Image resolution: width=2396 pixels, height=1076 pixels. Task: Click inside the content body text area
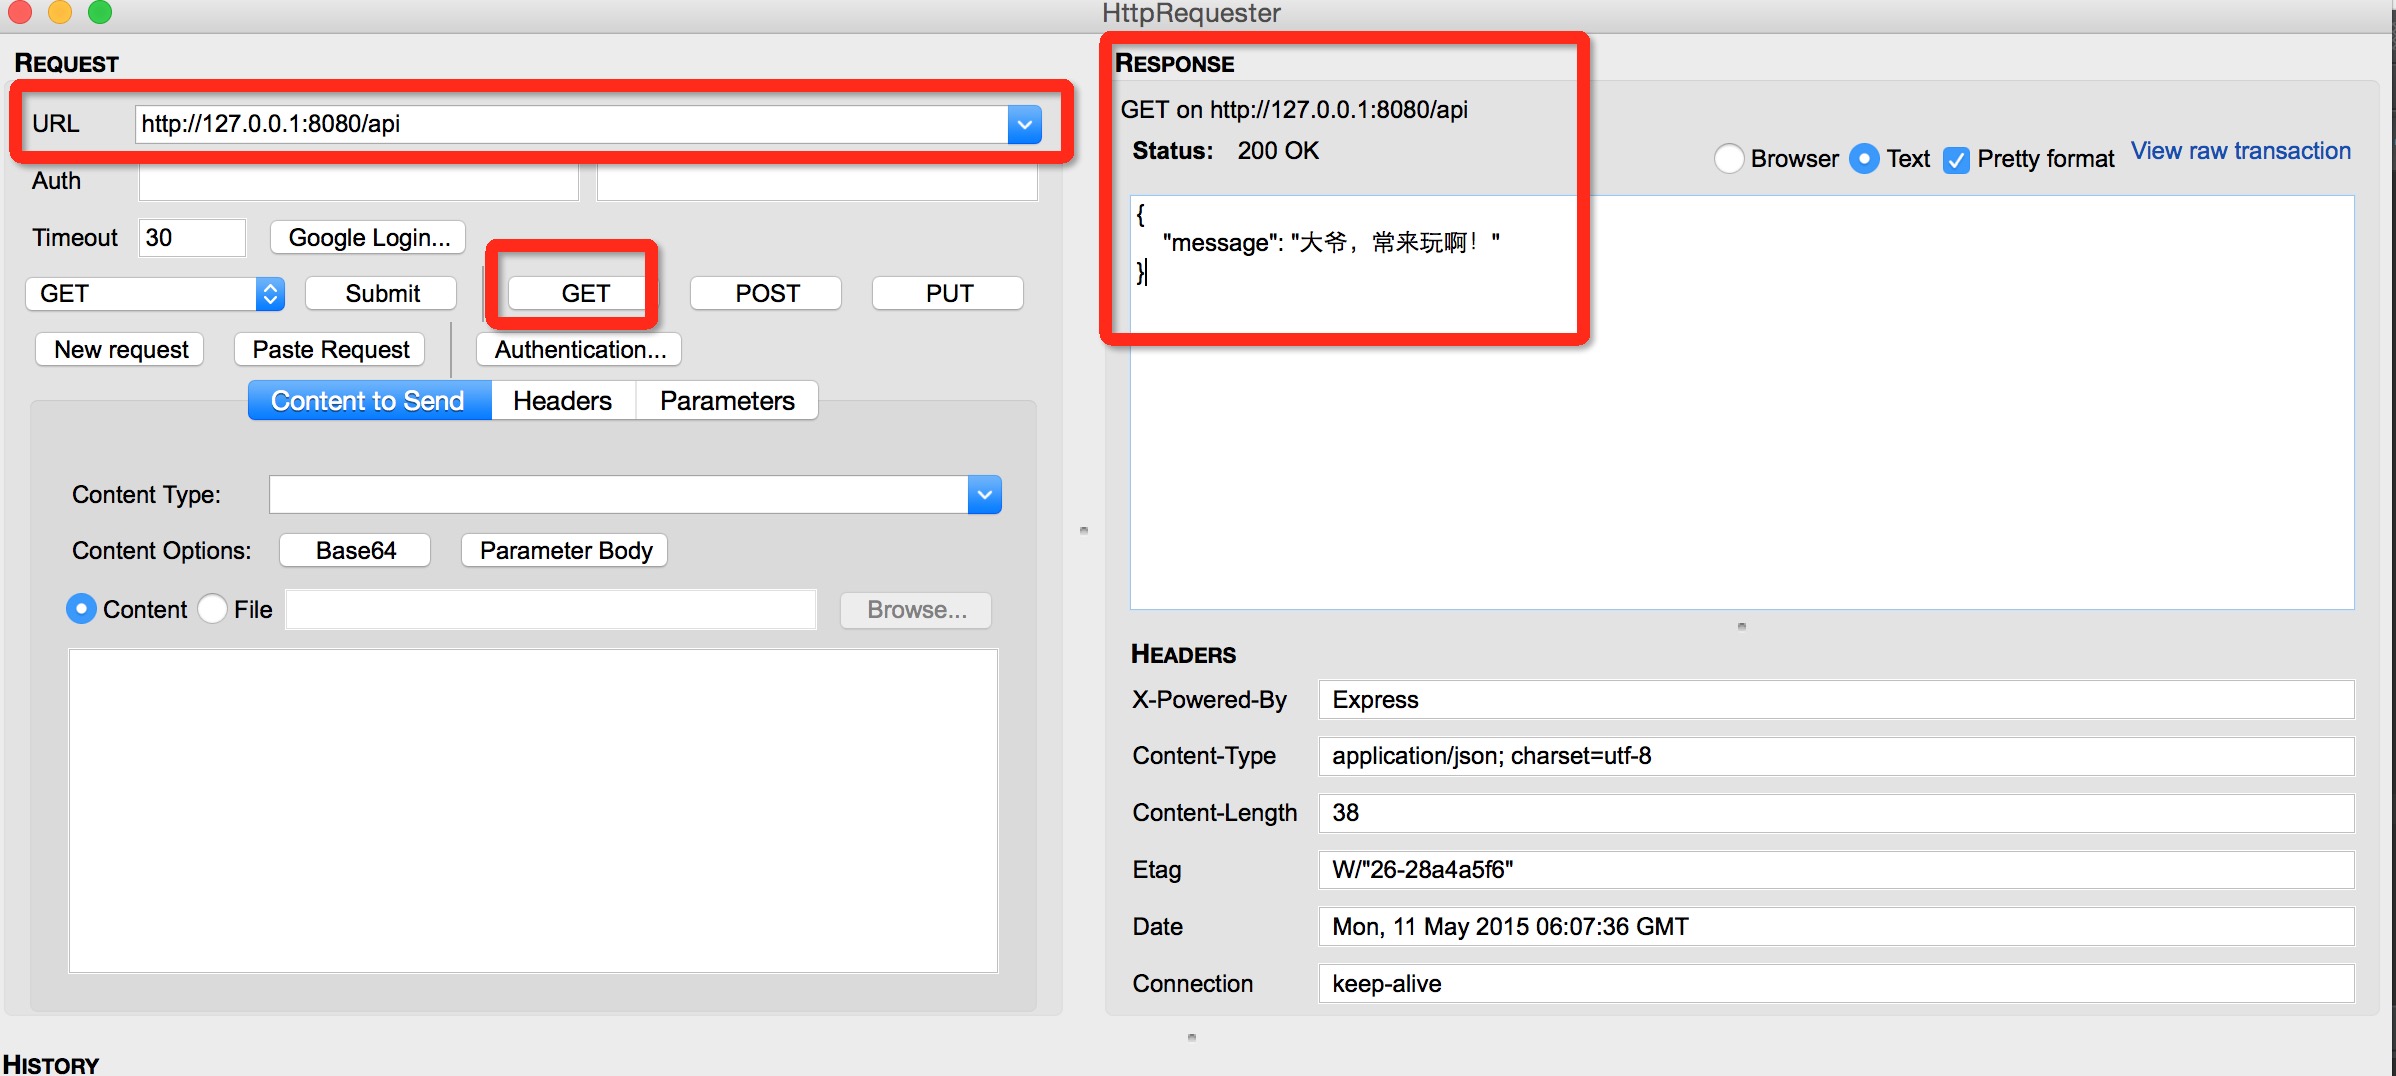pos(533,811)
